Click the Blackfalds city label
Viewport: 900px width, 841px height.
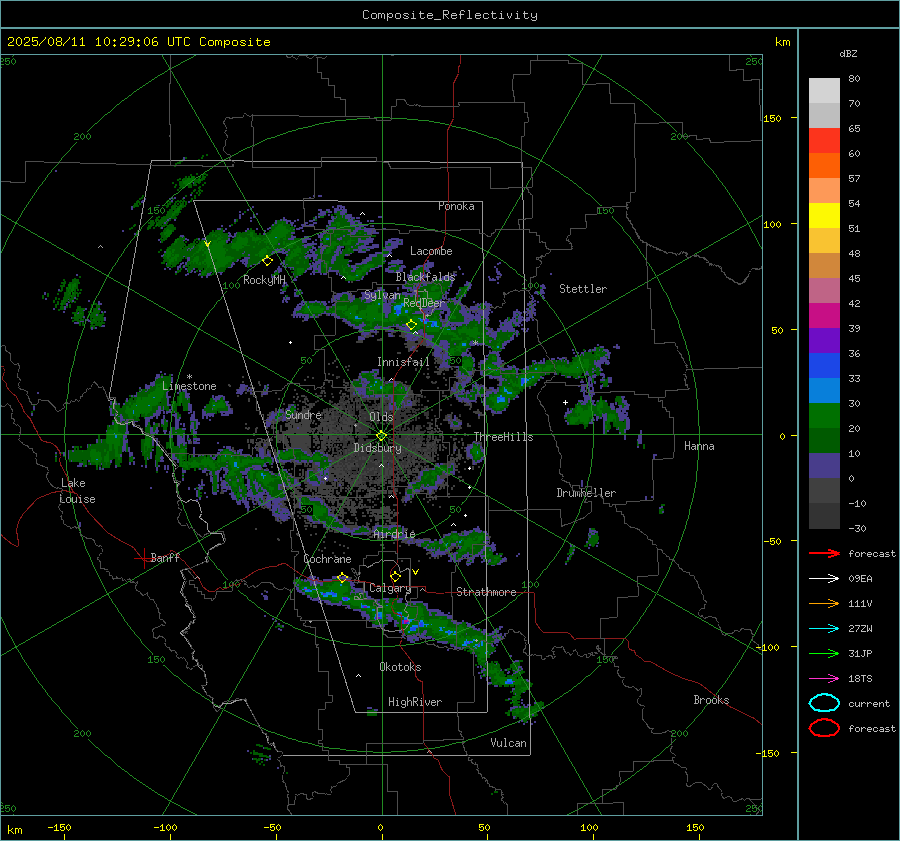(x=425, y=277)
